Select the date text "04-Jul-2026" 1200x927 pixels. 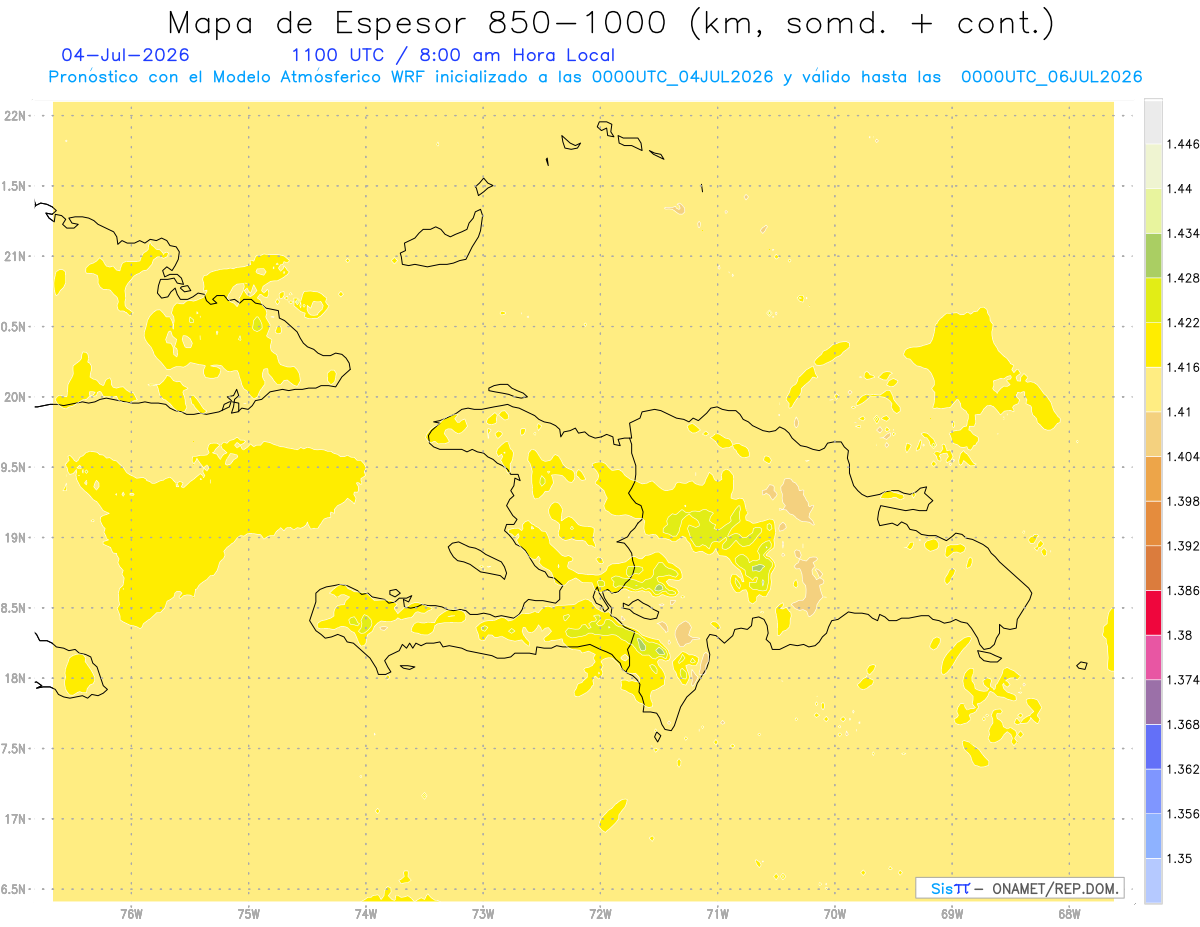(125, 55)
